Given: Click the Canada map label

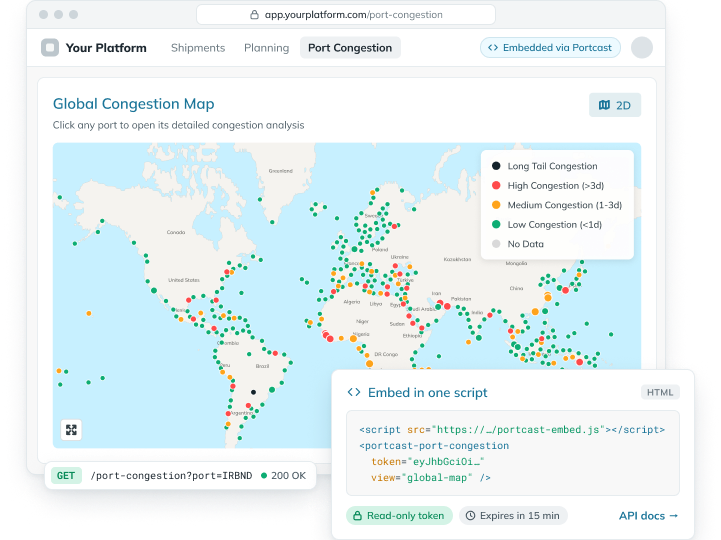Looking at the screenshot, I should [x=176, y=232].
